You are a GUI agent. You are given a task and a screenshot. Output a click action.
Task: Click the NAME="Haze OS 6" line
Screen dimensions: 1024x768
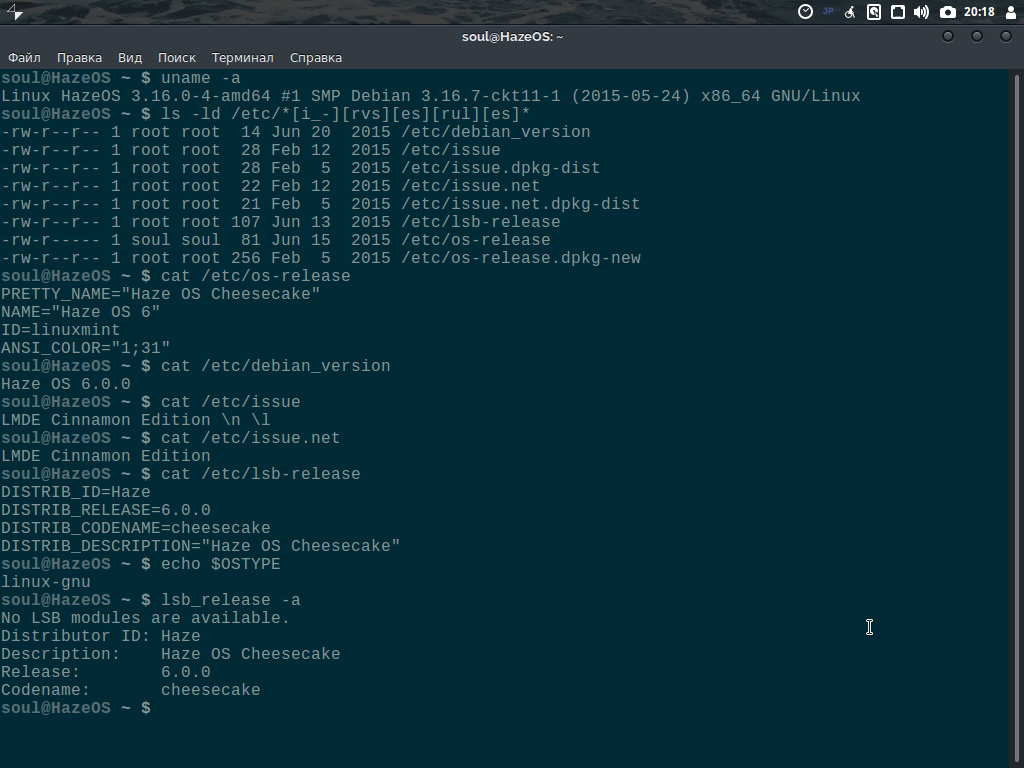coord(80,312)
